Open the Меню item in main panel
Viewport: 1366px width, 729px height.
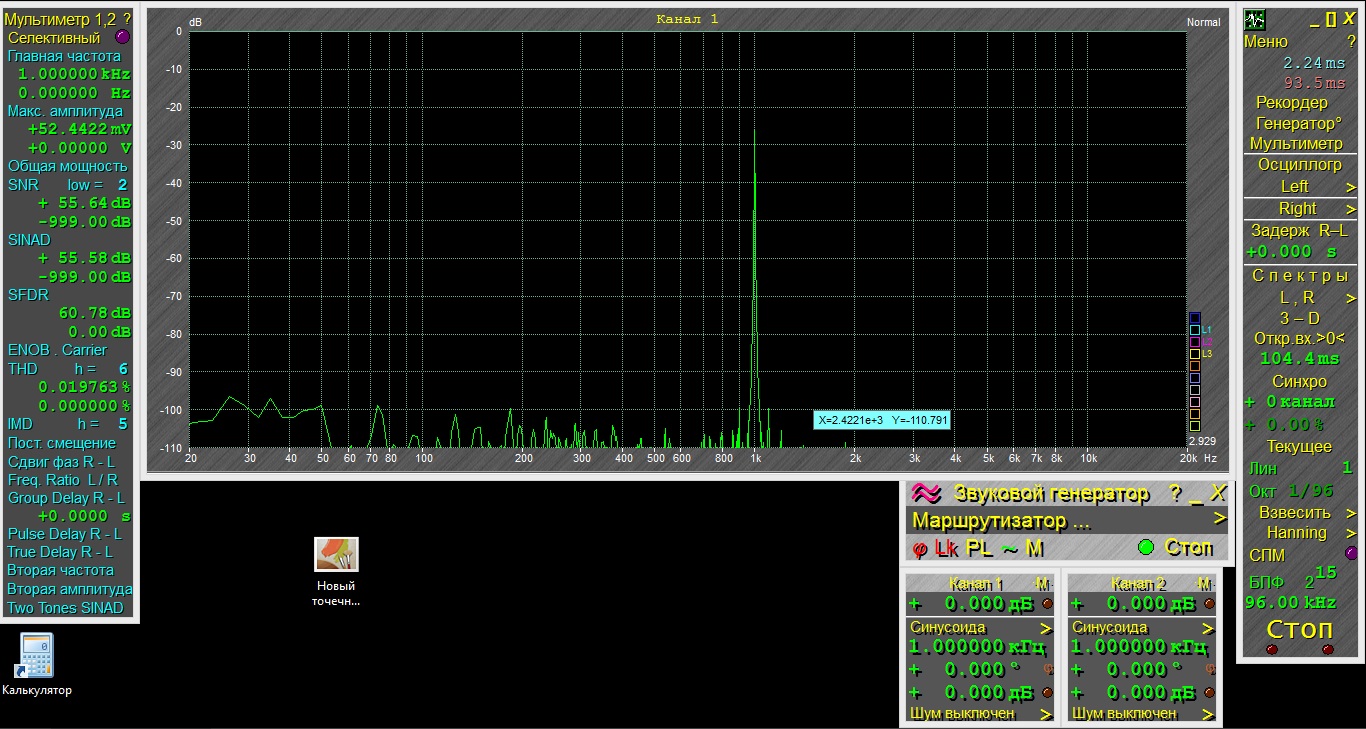(x=1266, y=41)
